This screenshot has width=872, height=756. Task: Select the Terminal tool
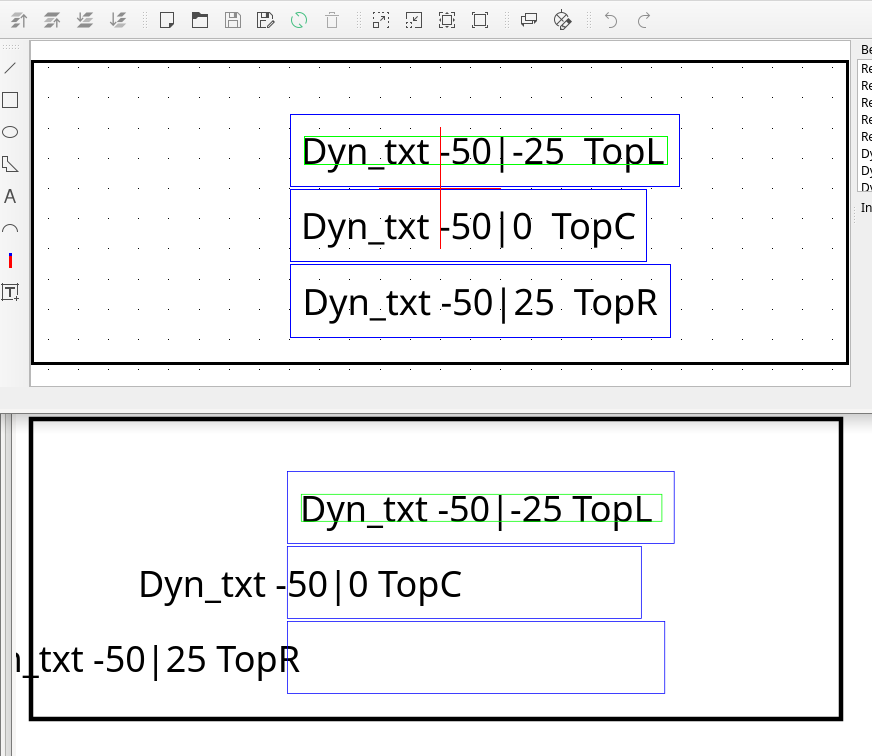[x=10, y=260]
